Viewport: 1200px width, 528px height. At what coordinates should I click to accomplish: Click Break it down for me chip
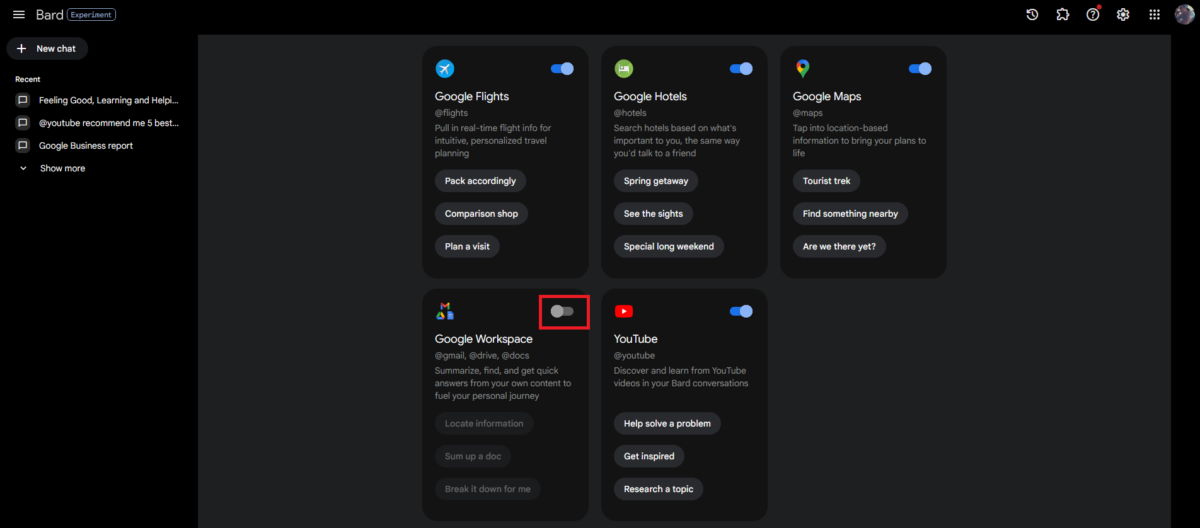[488, 489]
